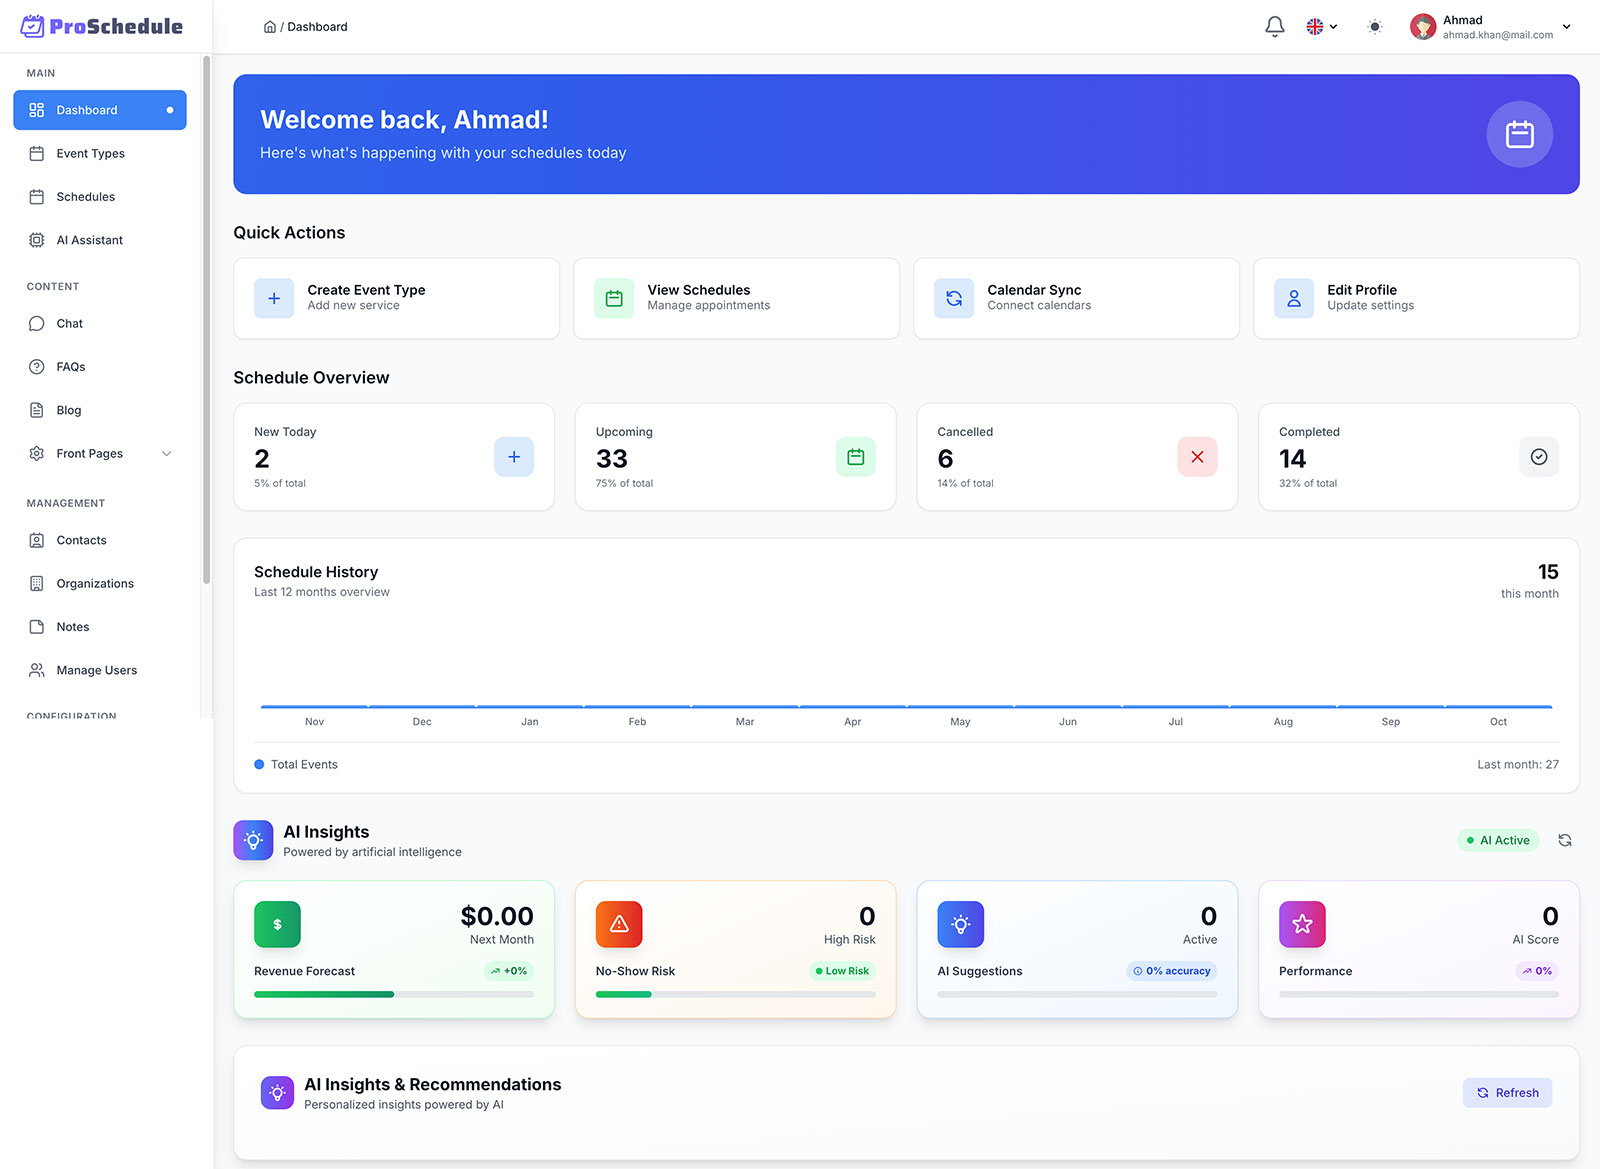This screenshot has height=1169, width=1600.
Task: Open Manage Users in sidebar
Action: pos(100,670)
